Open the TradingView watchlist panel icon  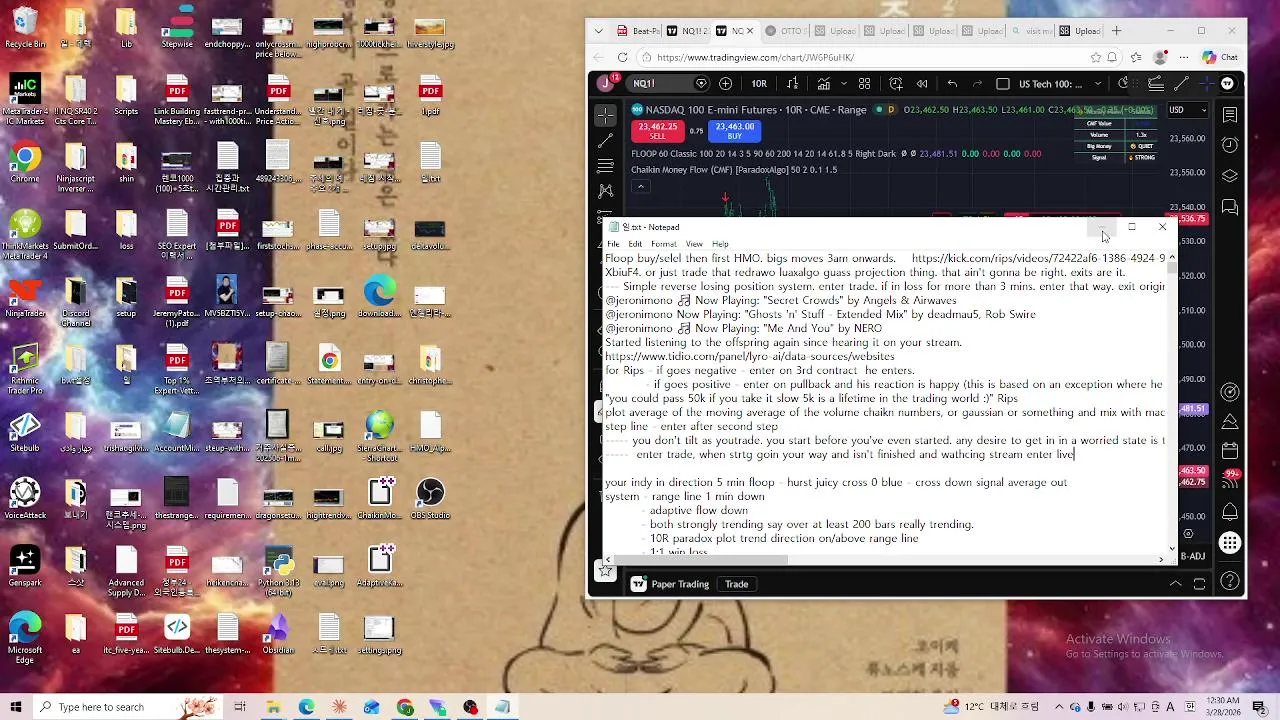(x=1230, y=115)
